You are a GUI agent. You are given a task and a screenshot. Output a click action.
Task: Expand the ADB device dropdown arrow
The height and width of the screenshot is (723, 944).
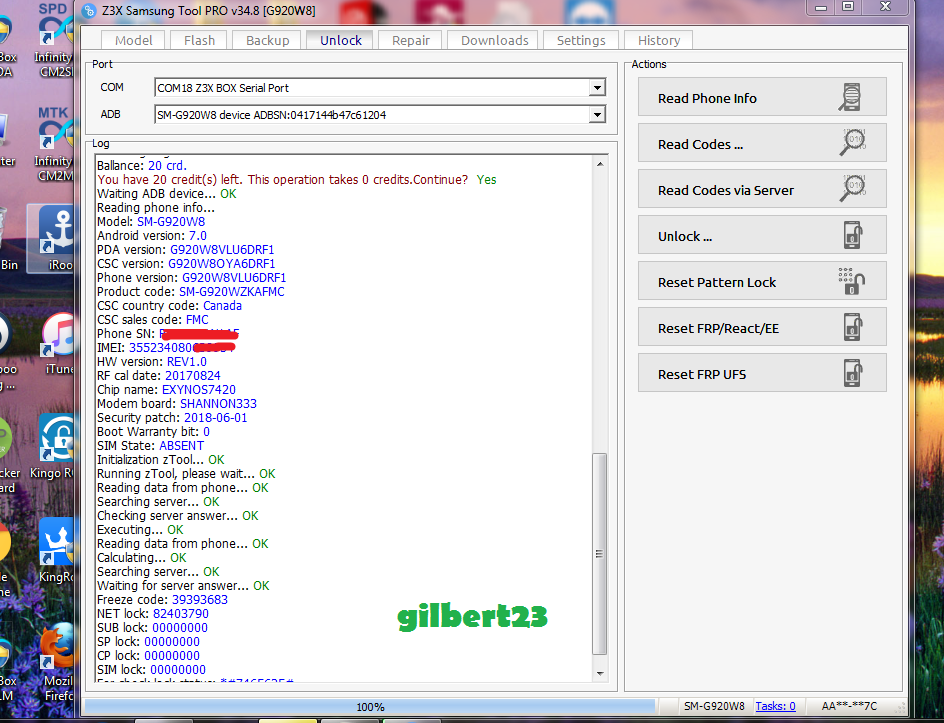pos(597,114)
